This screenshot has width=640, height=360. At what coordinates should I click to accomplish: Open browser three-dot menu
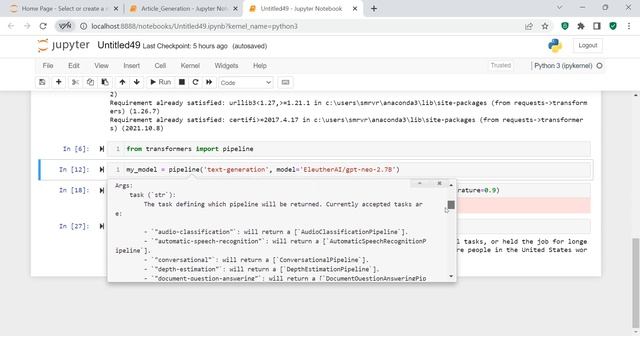(x=629, y=26)
